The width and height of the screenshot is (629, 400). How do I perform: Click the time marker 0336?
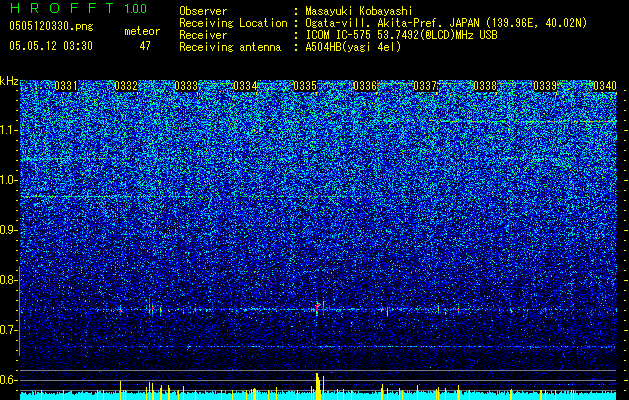(365, 86)
